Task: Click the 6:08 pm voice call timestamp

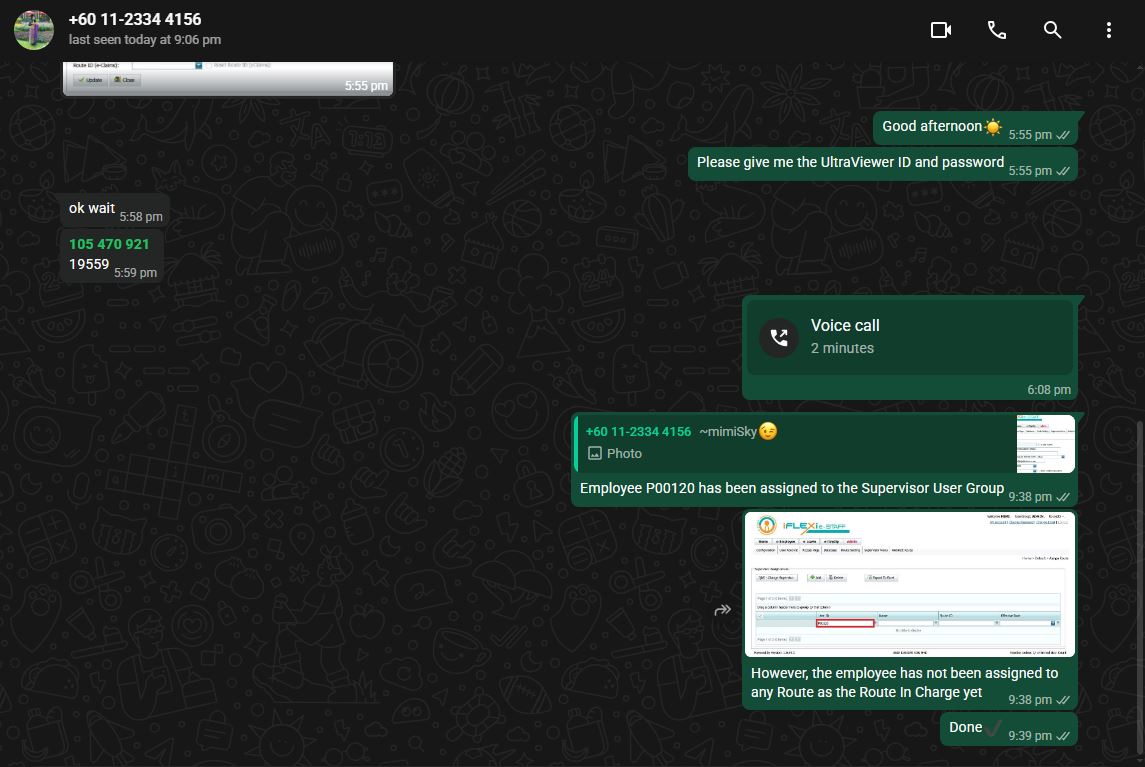Action: pos(1049,390)
